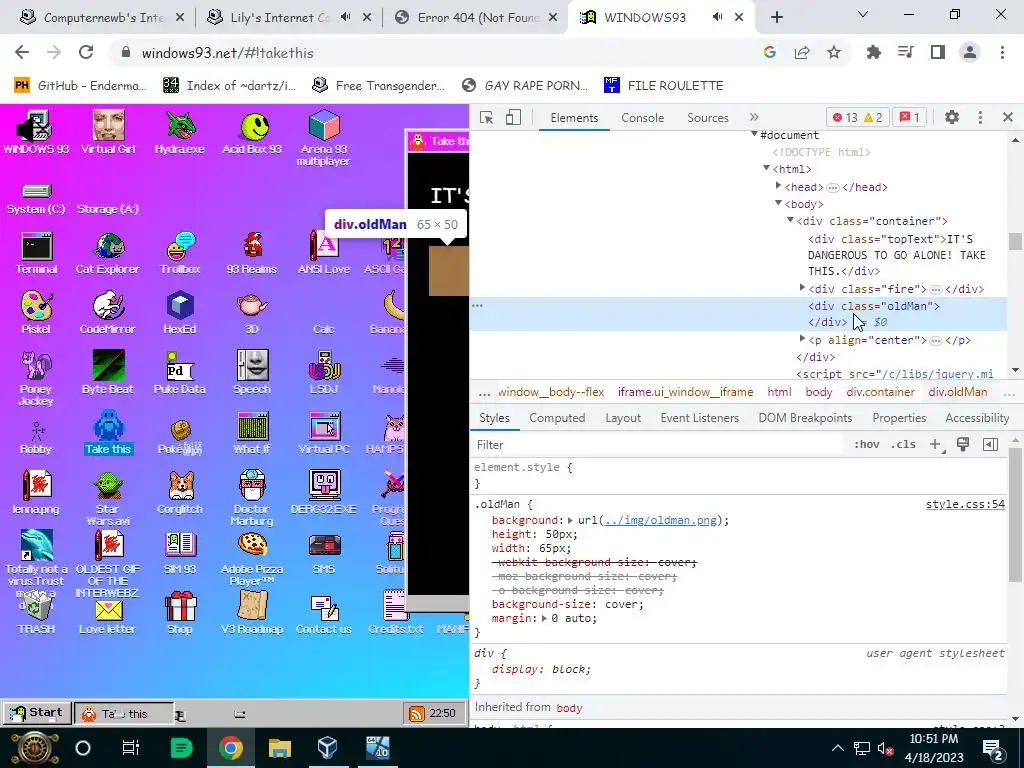Open ANSI Love icon
The width and height of the screenshot is (1024, 768).
tap(324, 253)
